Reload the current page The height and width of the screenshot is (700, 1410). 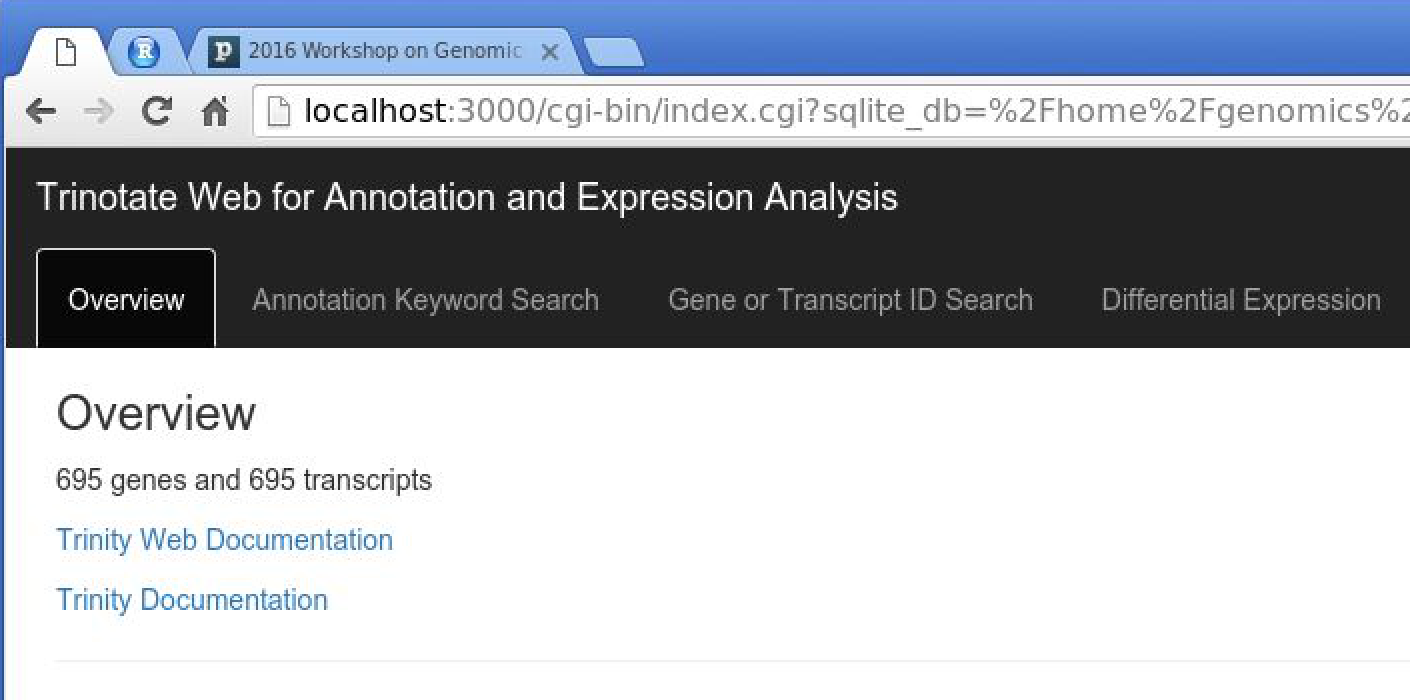click(156, 110)
